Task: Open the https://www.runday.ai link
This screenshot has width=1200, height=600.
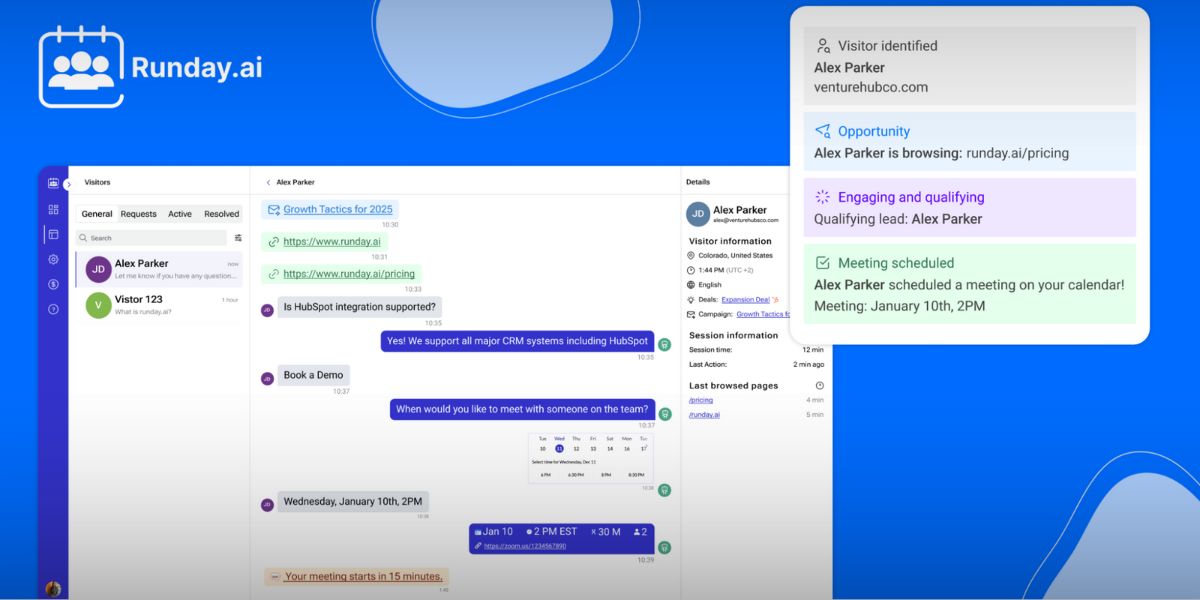Action: point(330,241)
